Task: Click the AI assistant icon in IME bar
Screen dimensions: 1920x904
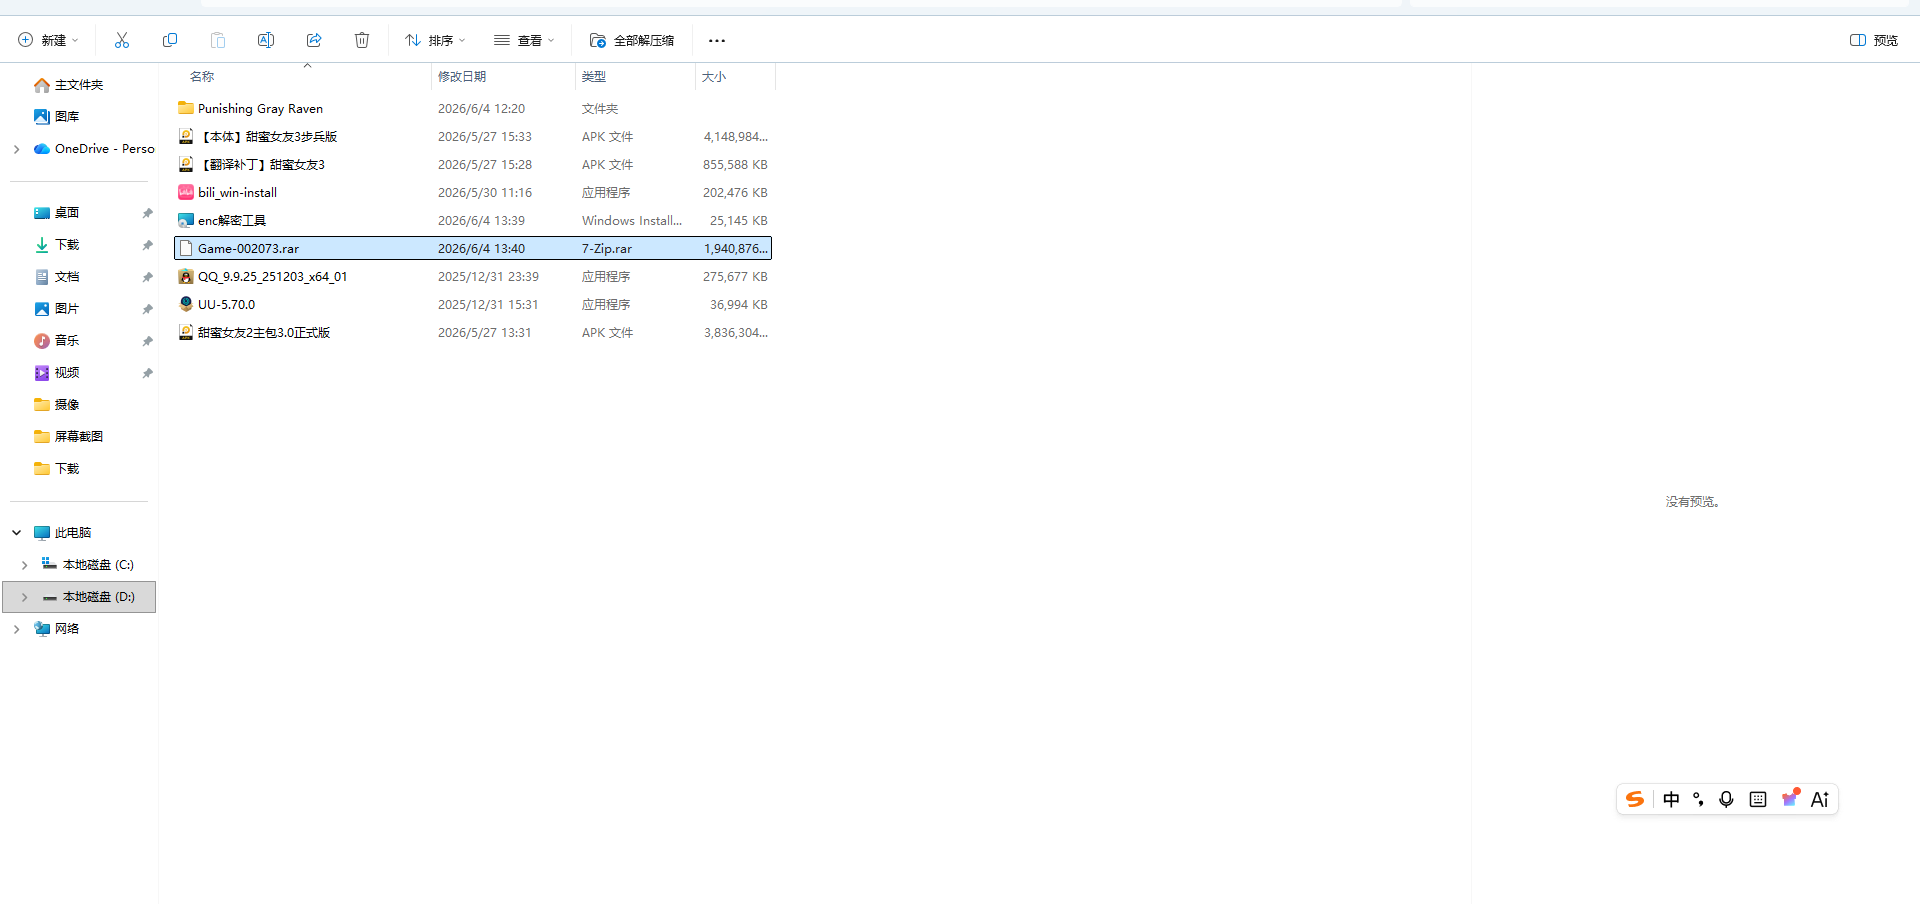Action: (x=1820, y=799)
